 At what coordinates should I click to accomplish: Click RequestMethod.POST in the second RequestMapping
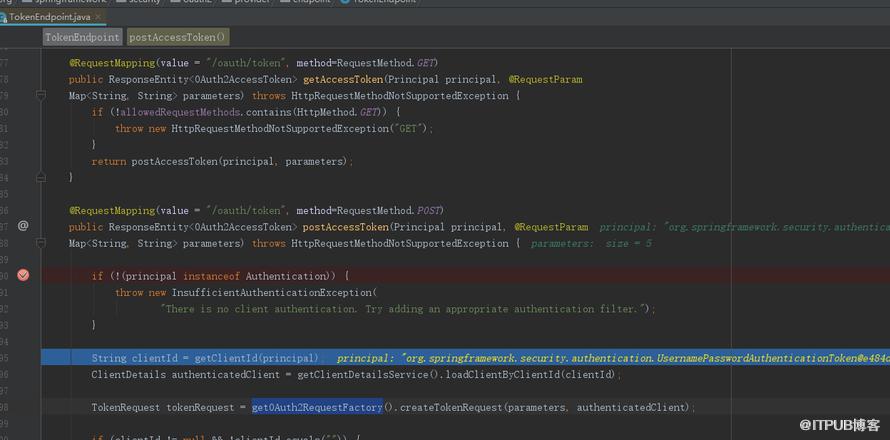(388, 211)
